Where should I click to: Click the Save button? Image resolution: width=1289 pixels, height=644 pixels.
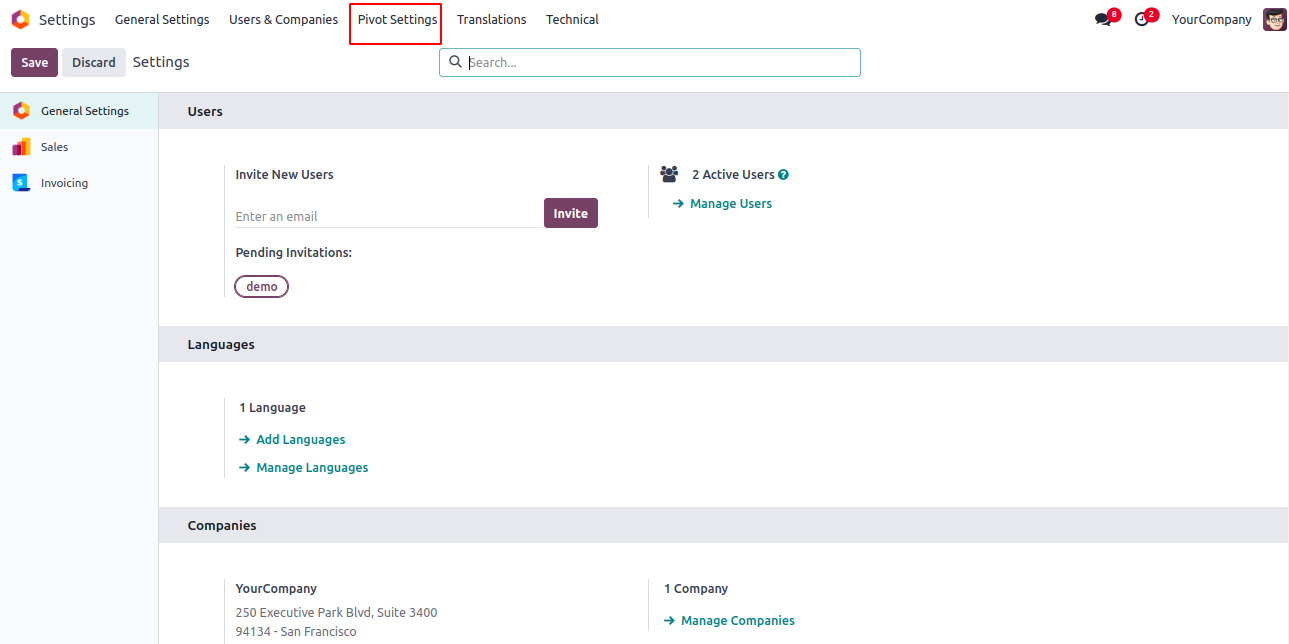coord(34,62)
